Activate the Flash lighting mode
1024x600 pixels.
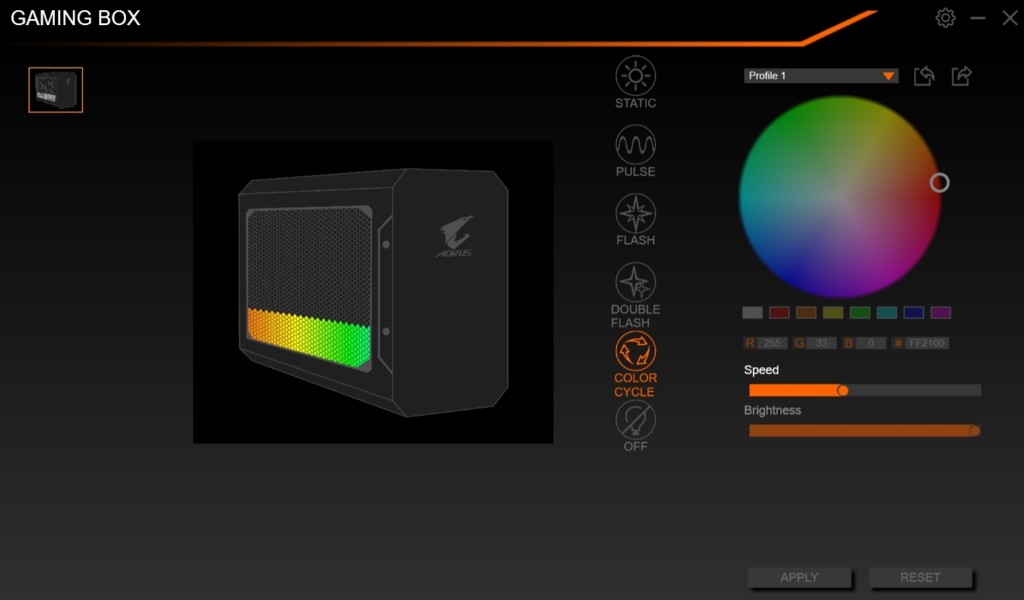pos(635,213)
